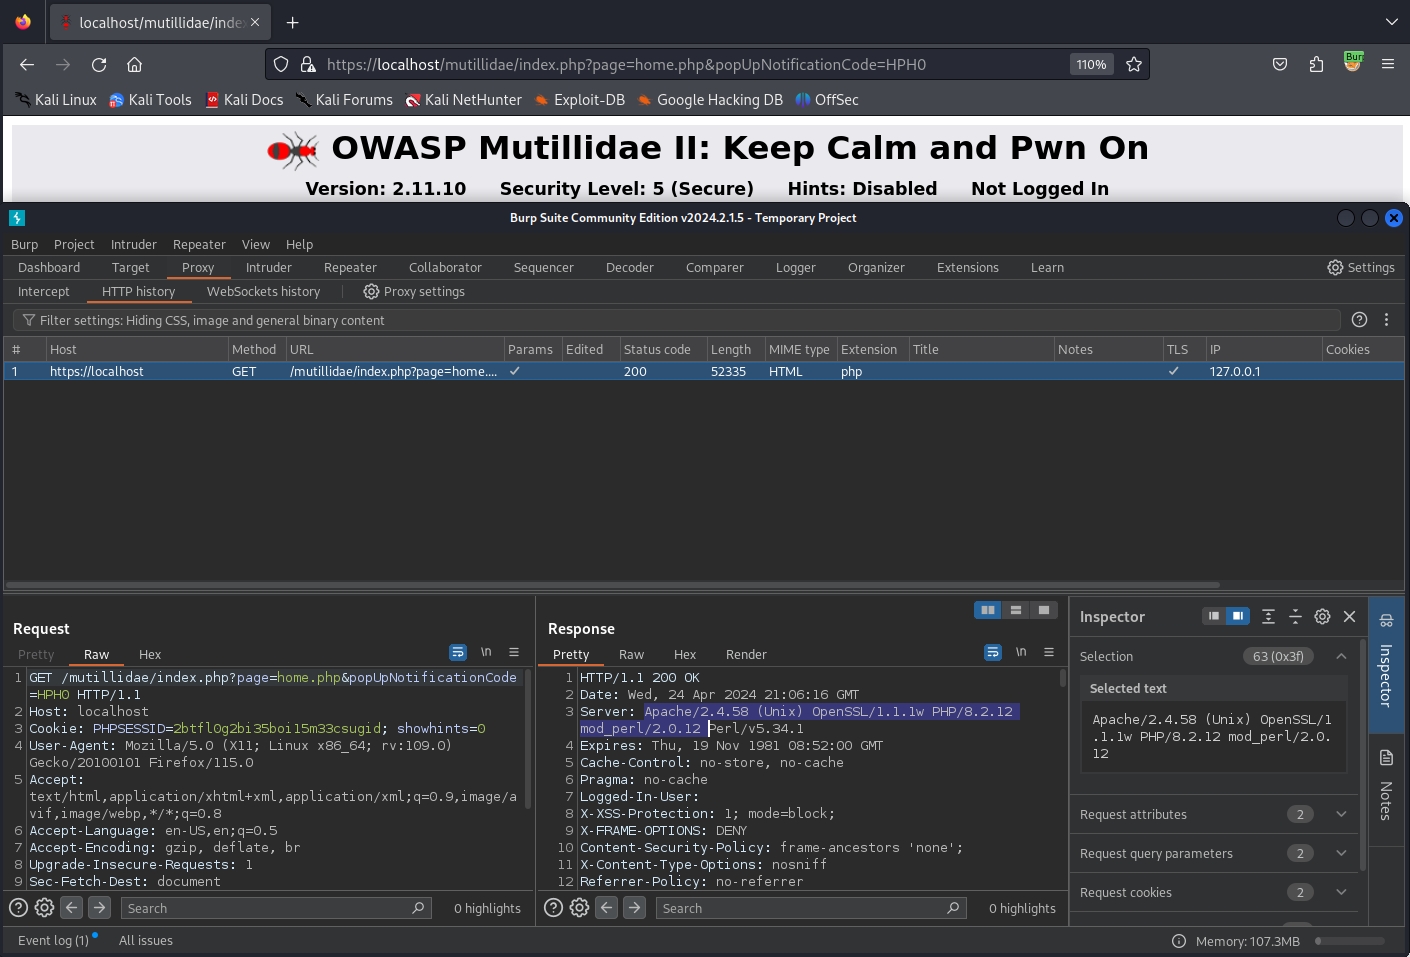This screenshot has width=1410, height=957.
Task: Open Burp Settings gear in top right
Action: [x=1335, y=268]
